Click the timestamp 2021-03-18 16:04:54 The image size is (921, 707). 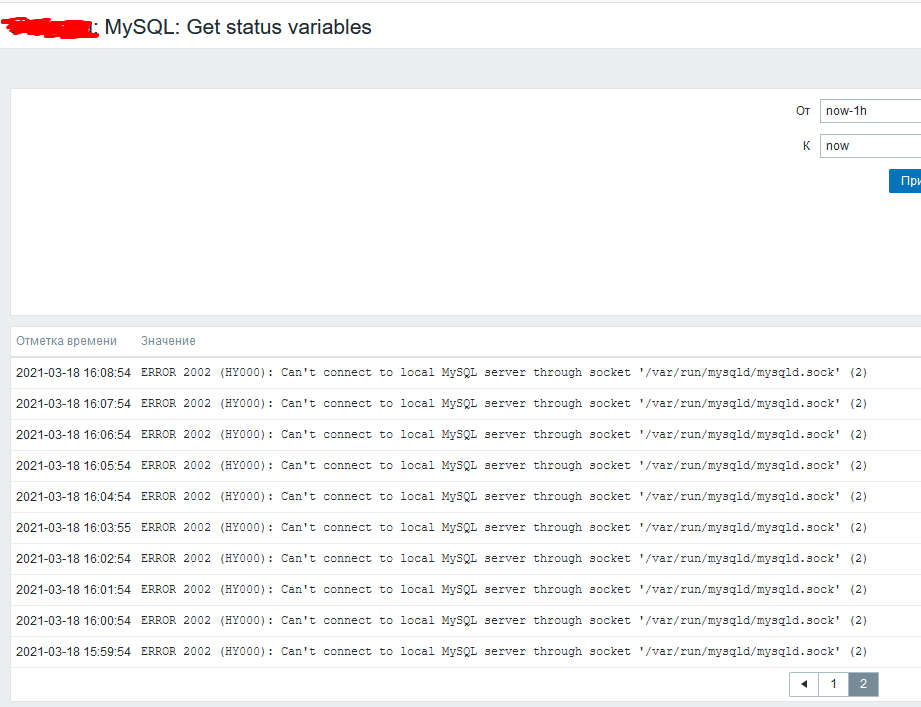coord(73,497)
